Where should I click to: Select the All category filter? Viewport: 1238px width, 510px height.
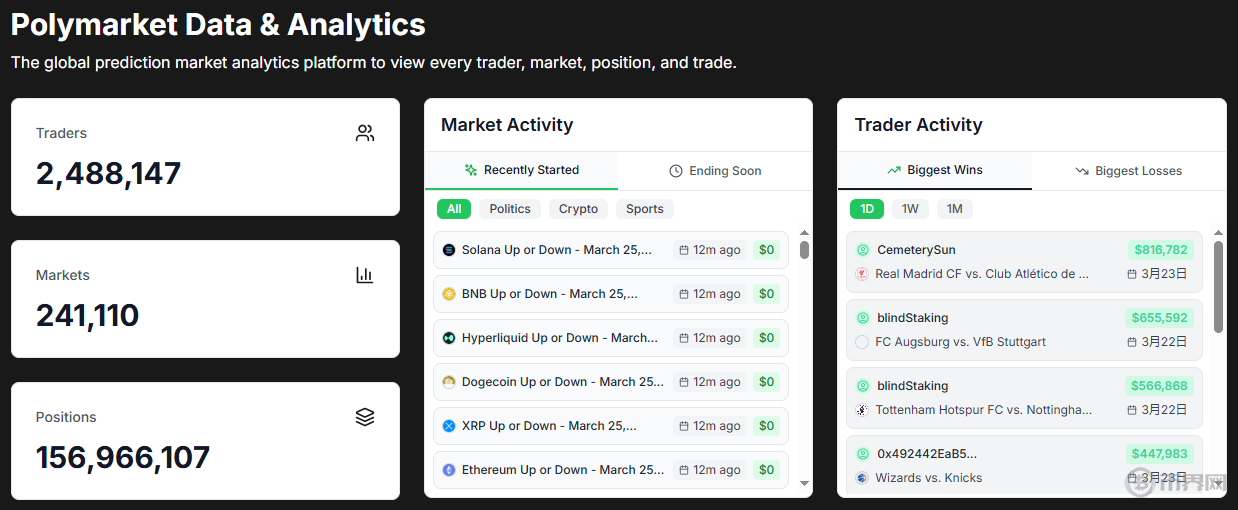(454, 209)
